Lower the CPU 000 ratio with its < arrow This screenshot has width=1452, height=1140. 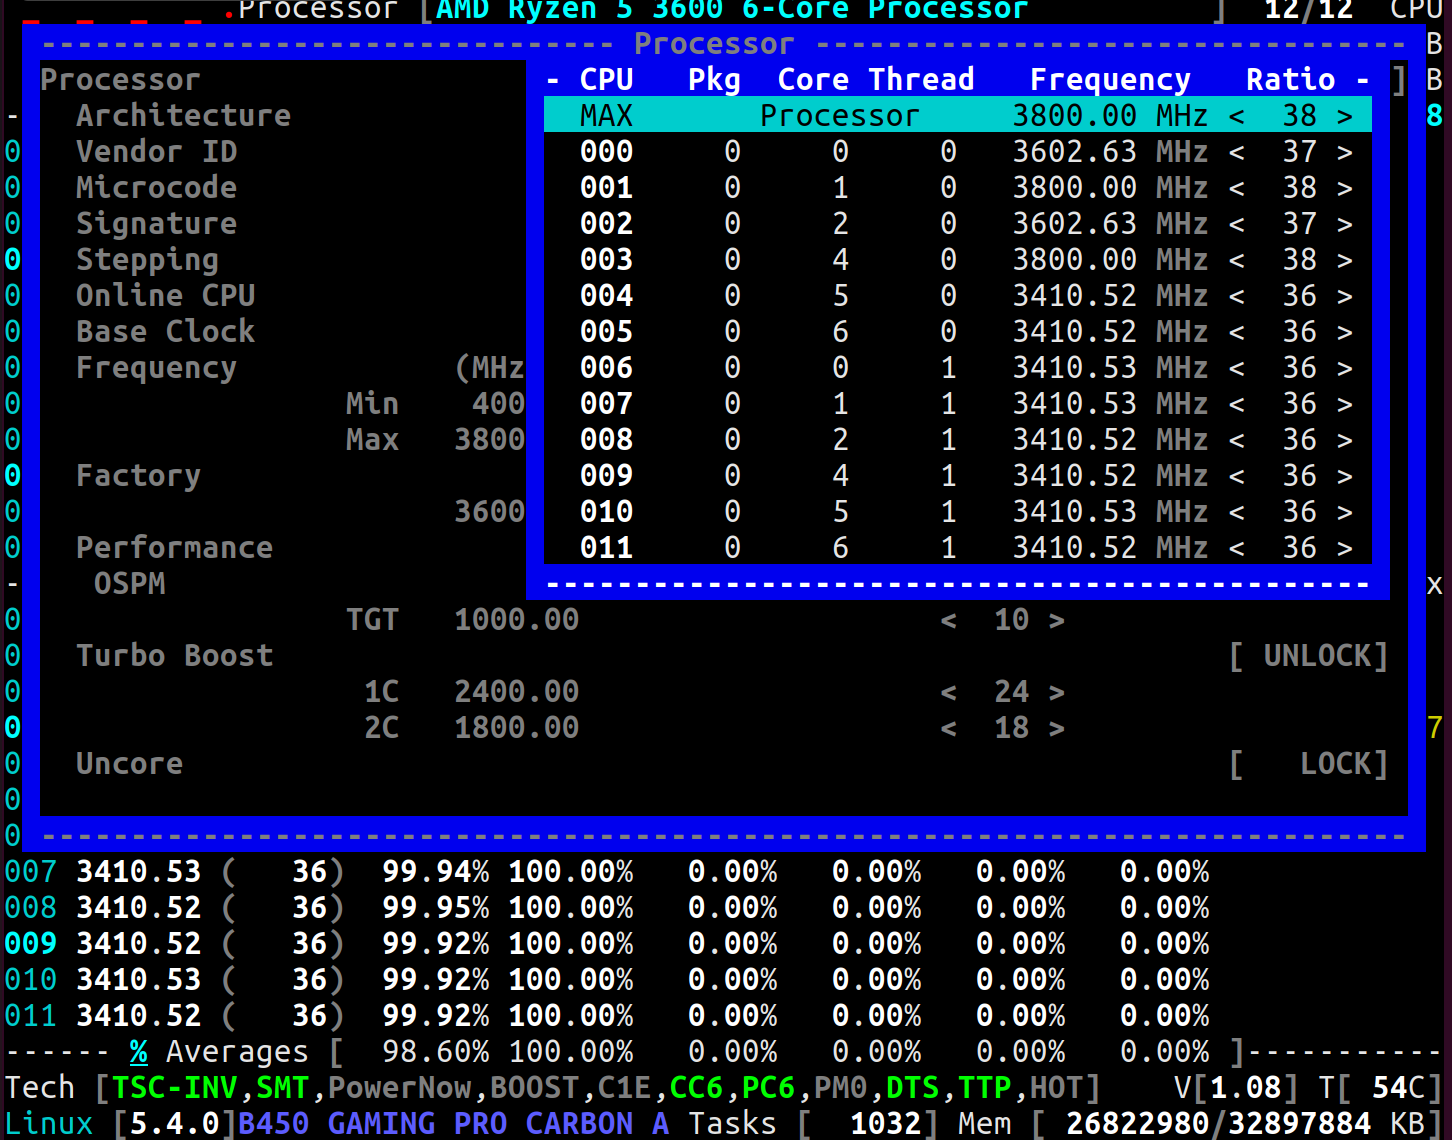(x=1237, y=152)
